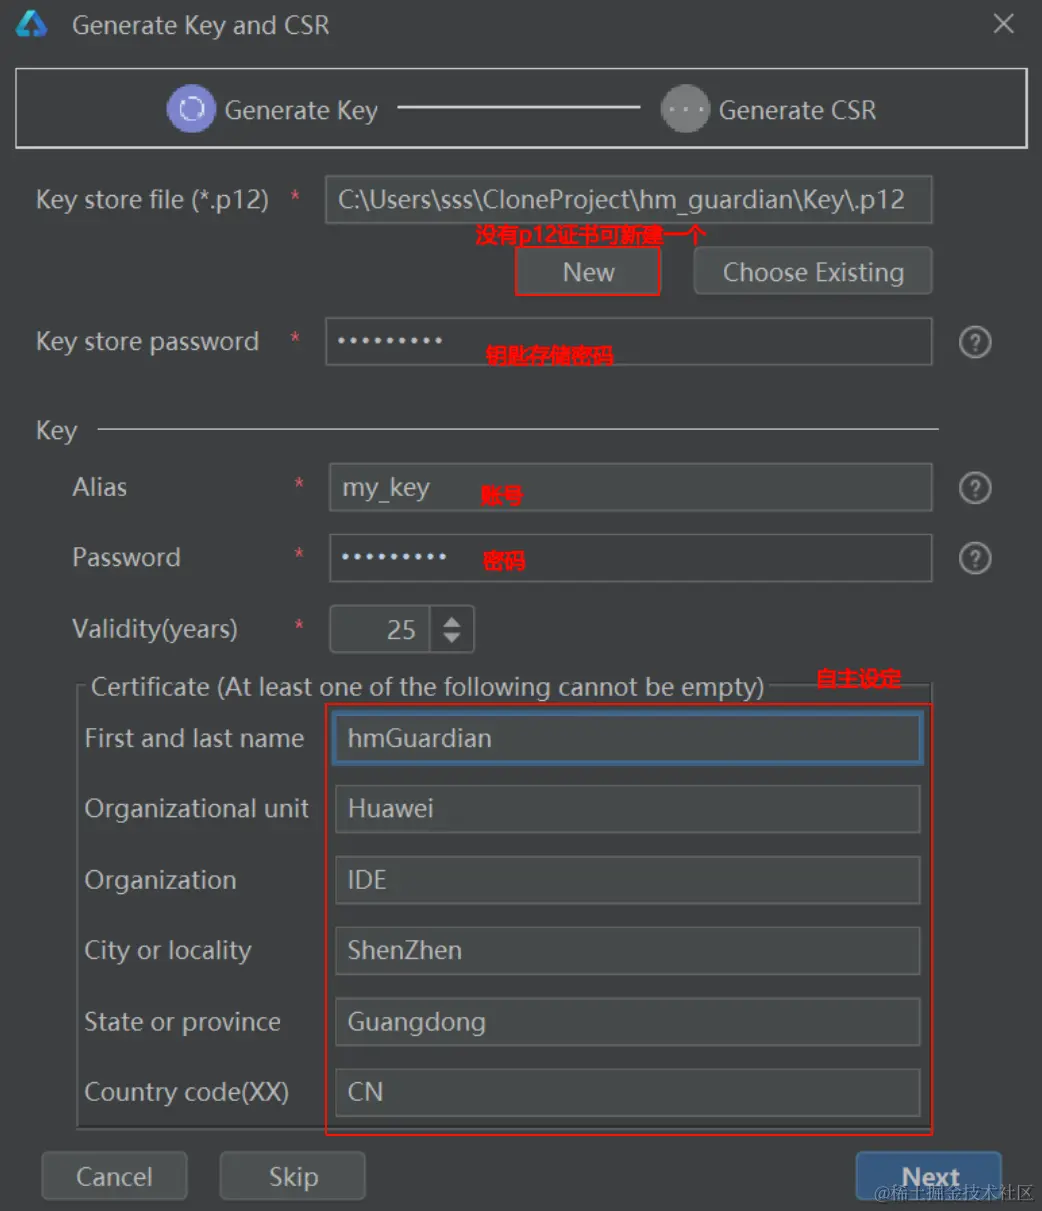
Task: Click the Generate CSR step circle icon
Action: click(x=685, y=110)
